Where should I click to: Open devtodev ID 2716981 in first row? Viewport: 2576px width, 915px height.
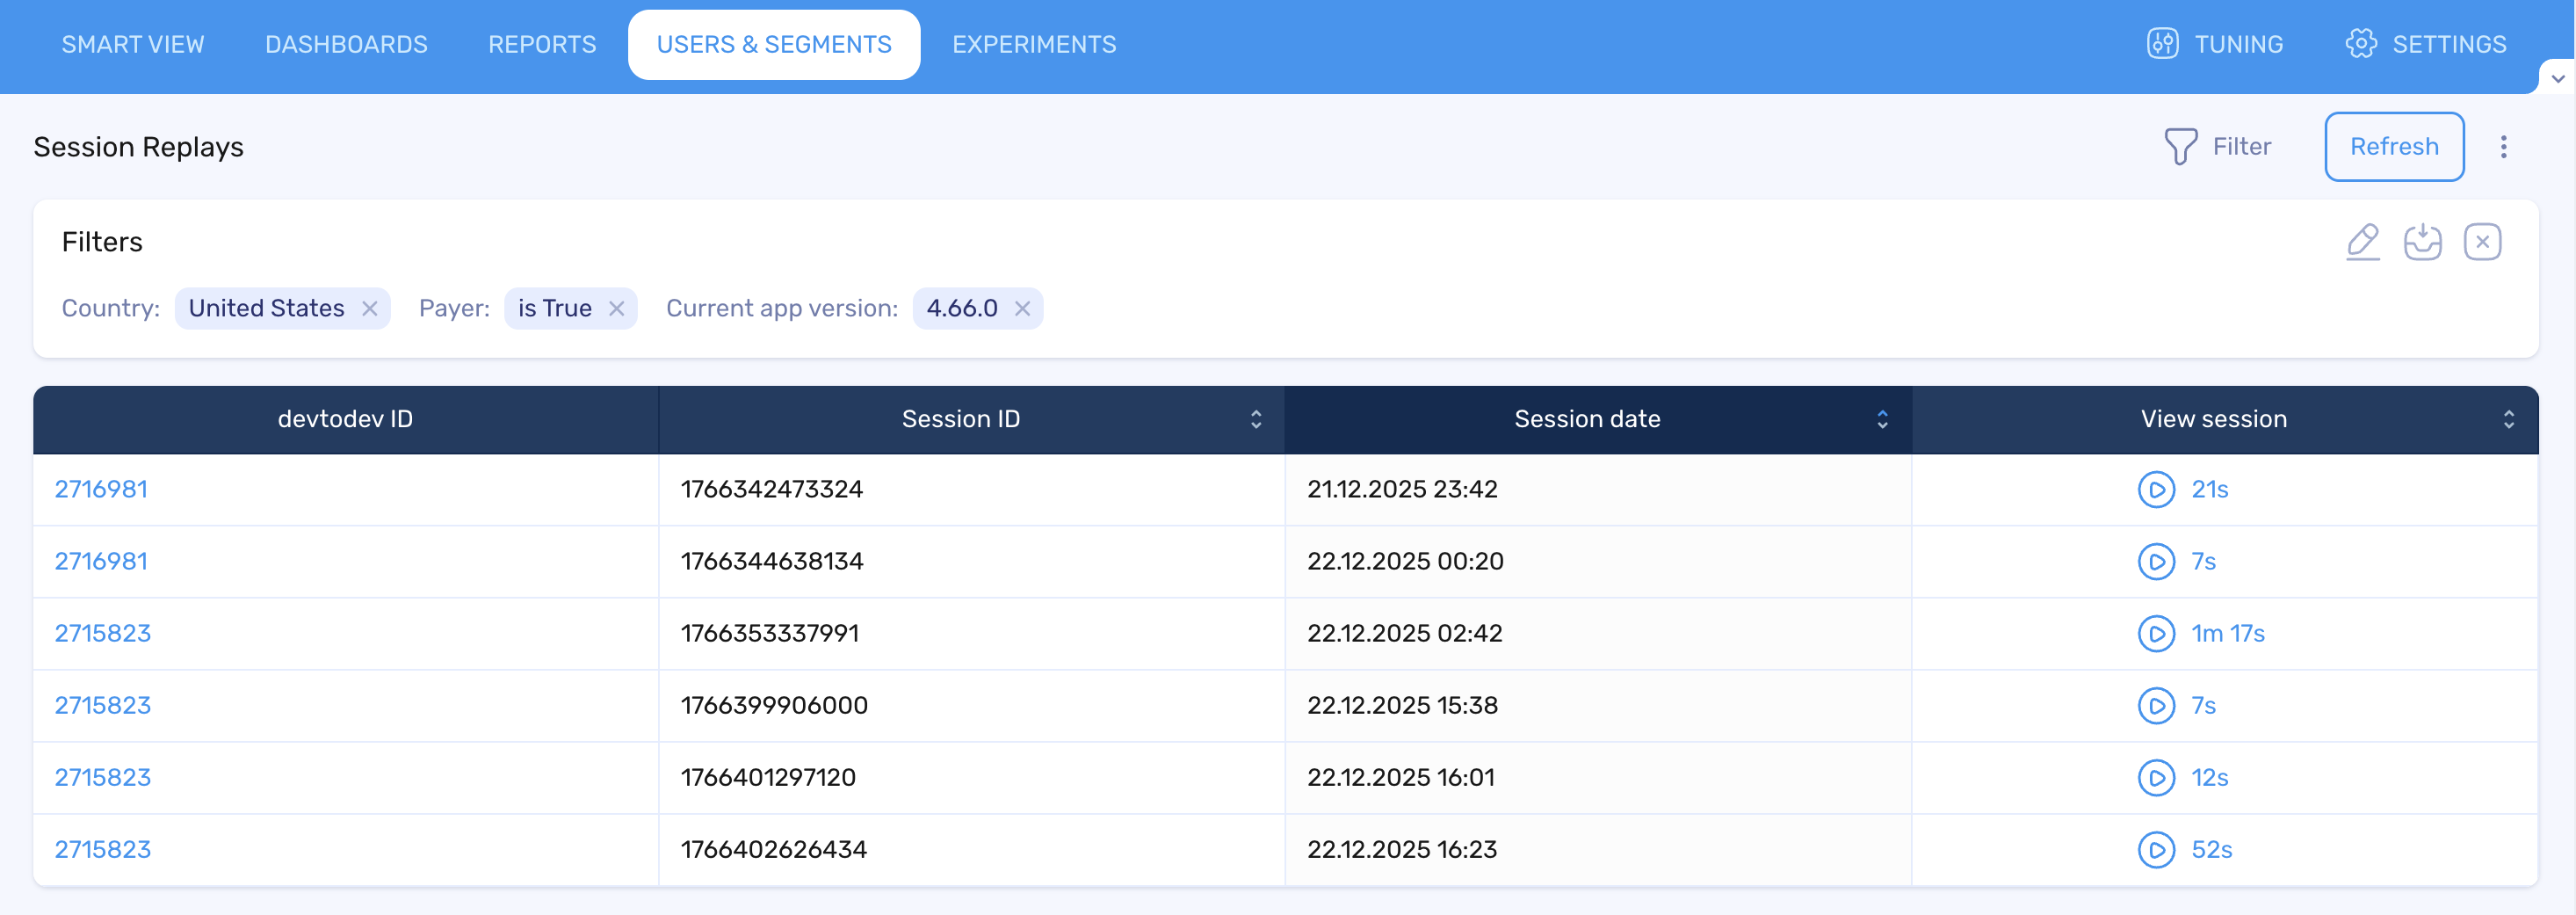(101, 490)
